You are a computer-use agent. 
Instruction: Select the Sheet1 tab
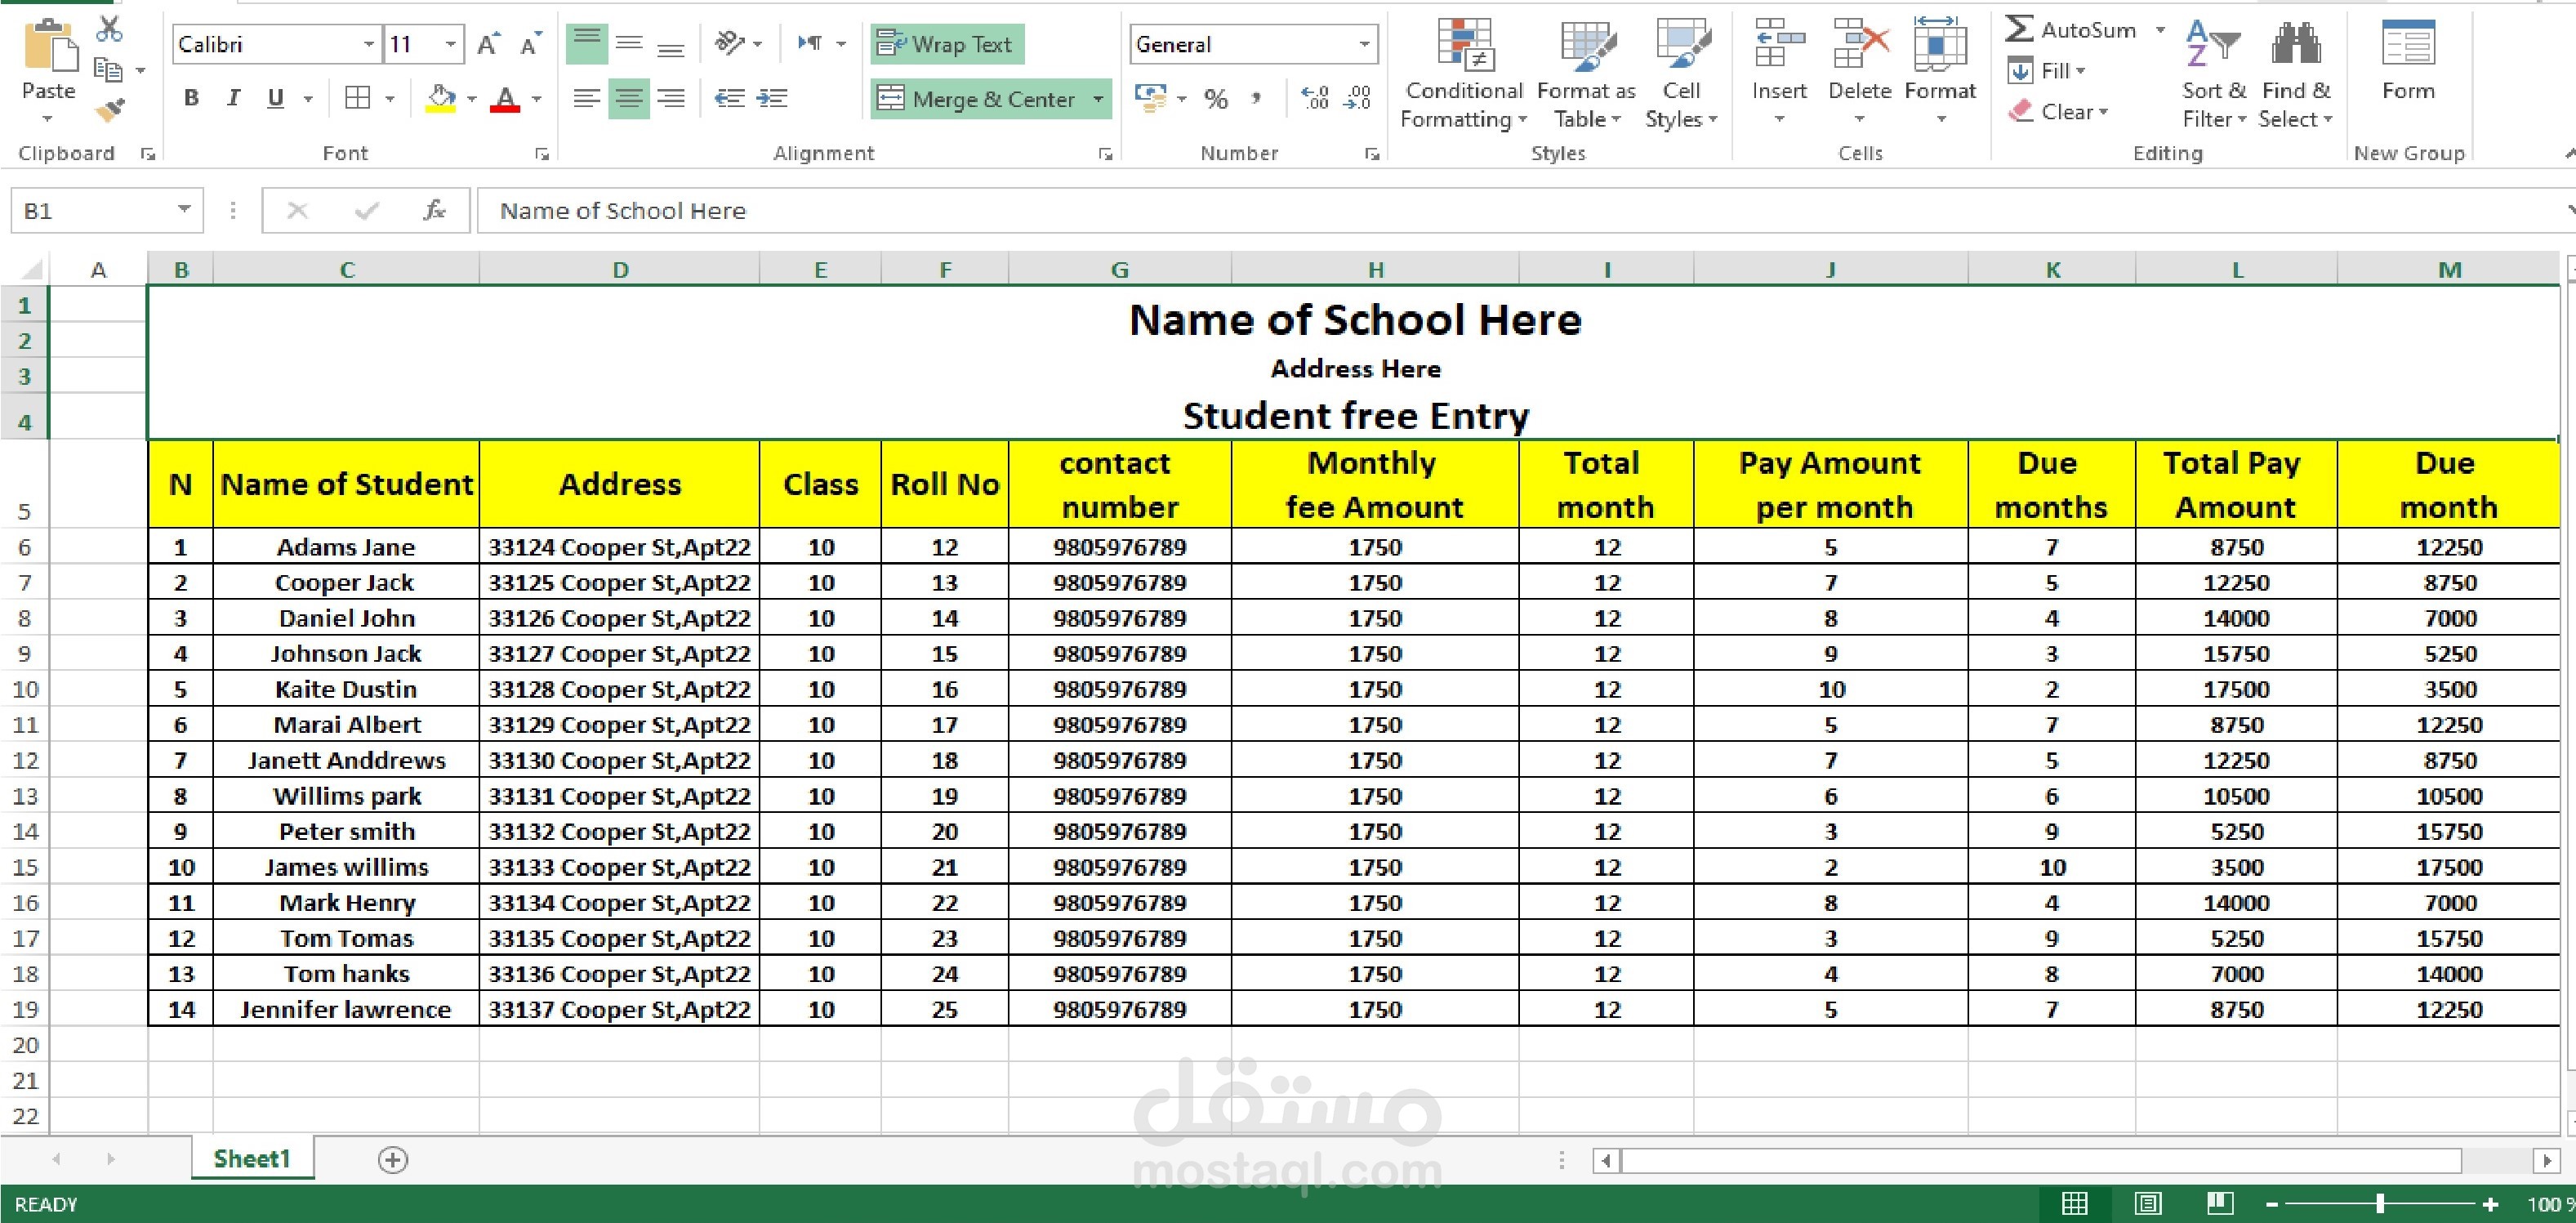(x=252, y=1159)
